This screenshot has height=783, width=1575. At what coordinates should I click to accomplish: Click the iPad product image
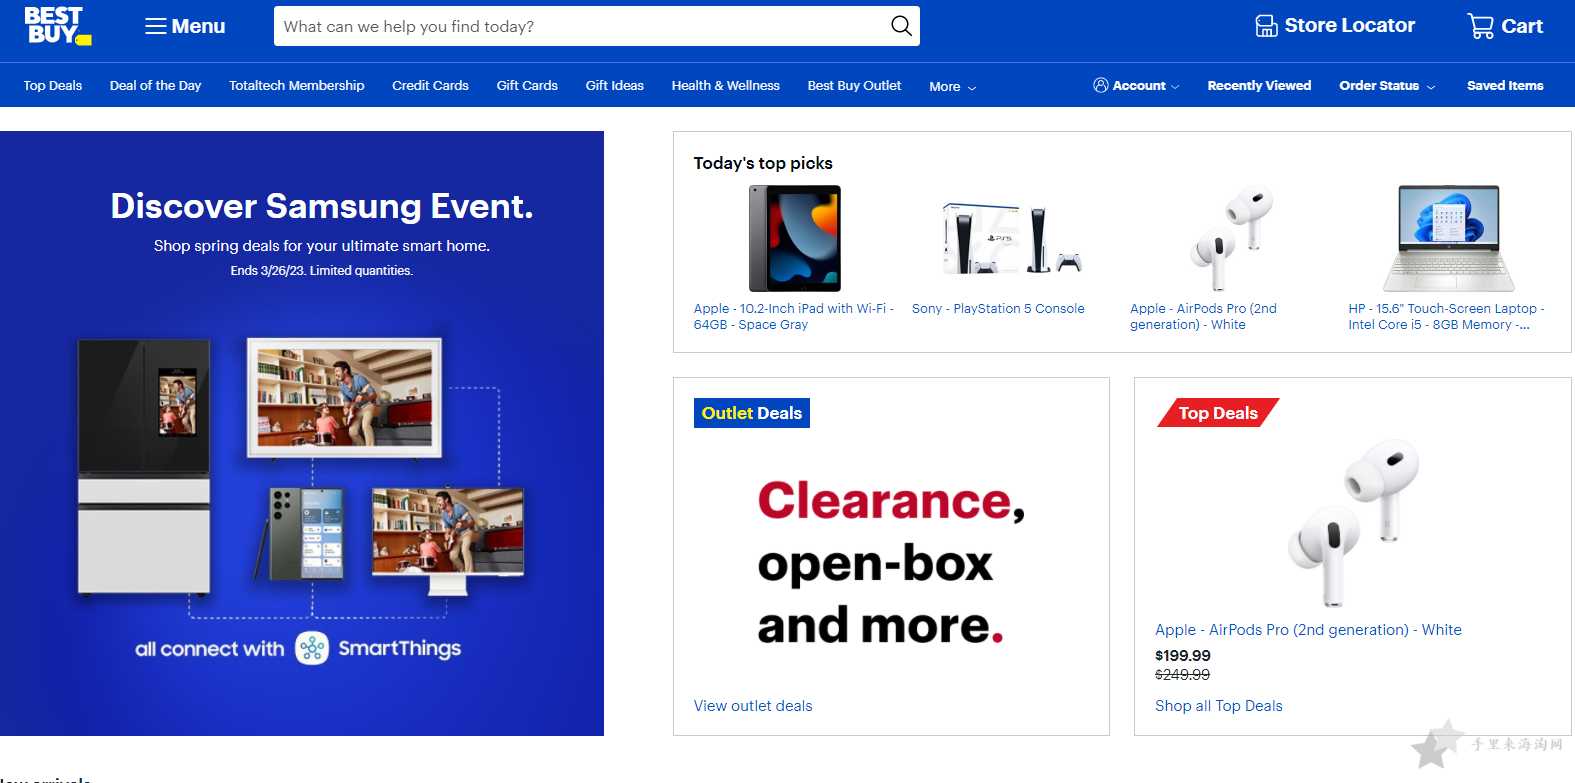coord(795,238)
